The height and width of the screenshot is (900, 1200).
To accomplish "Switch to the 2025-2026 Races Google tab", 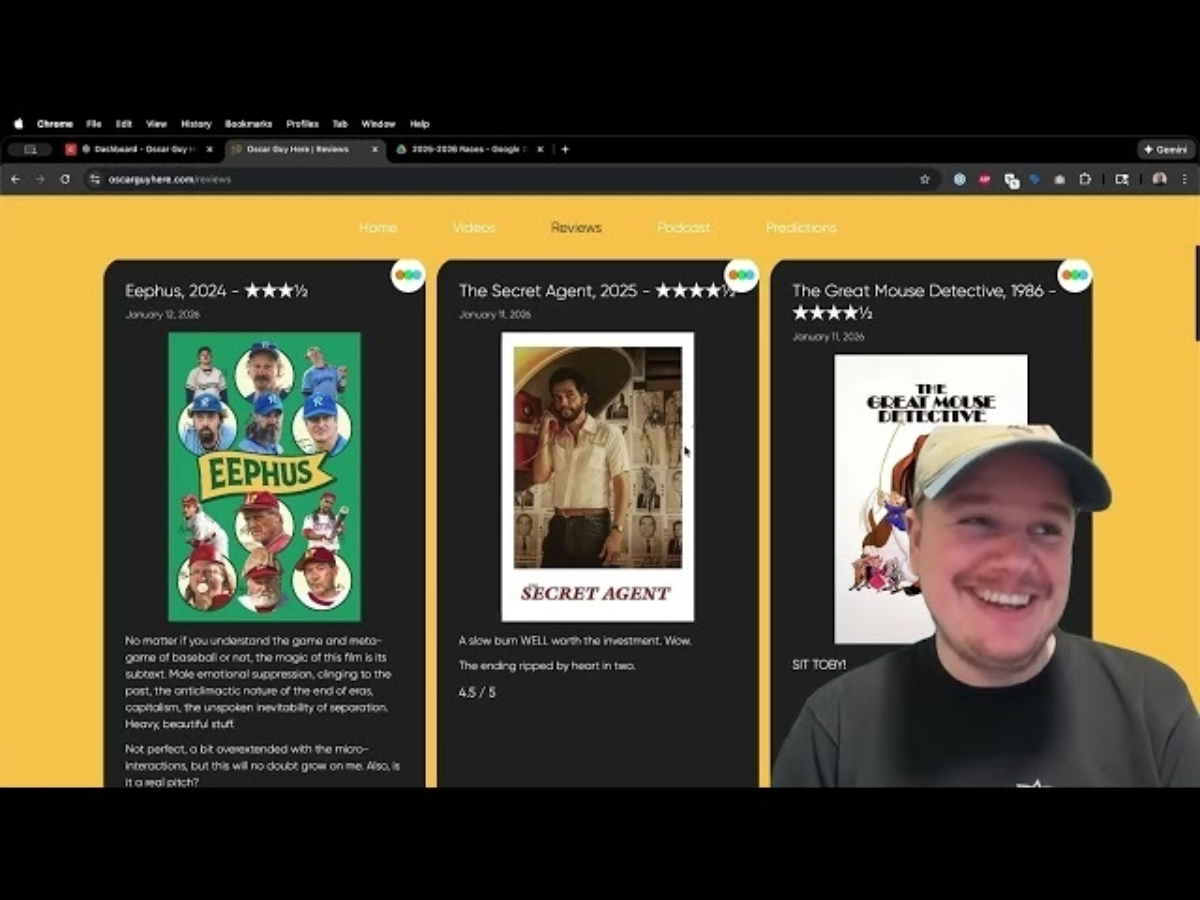I will [465, 148].
